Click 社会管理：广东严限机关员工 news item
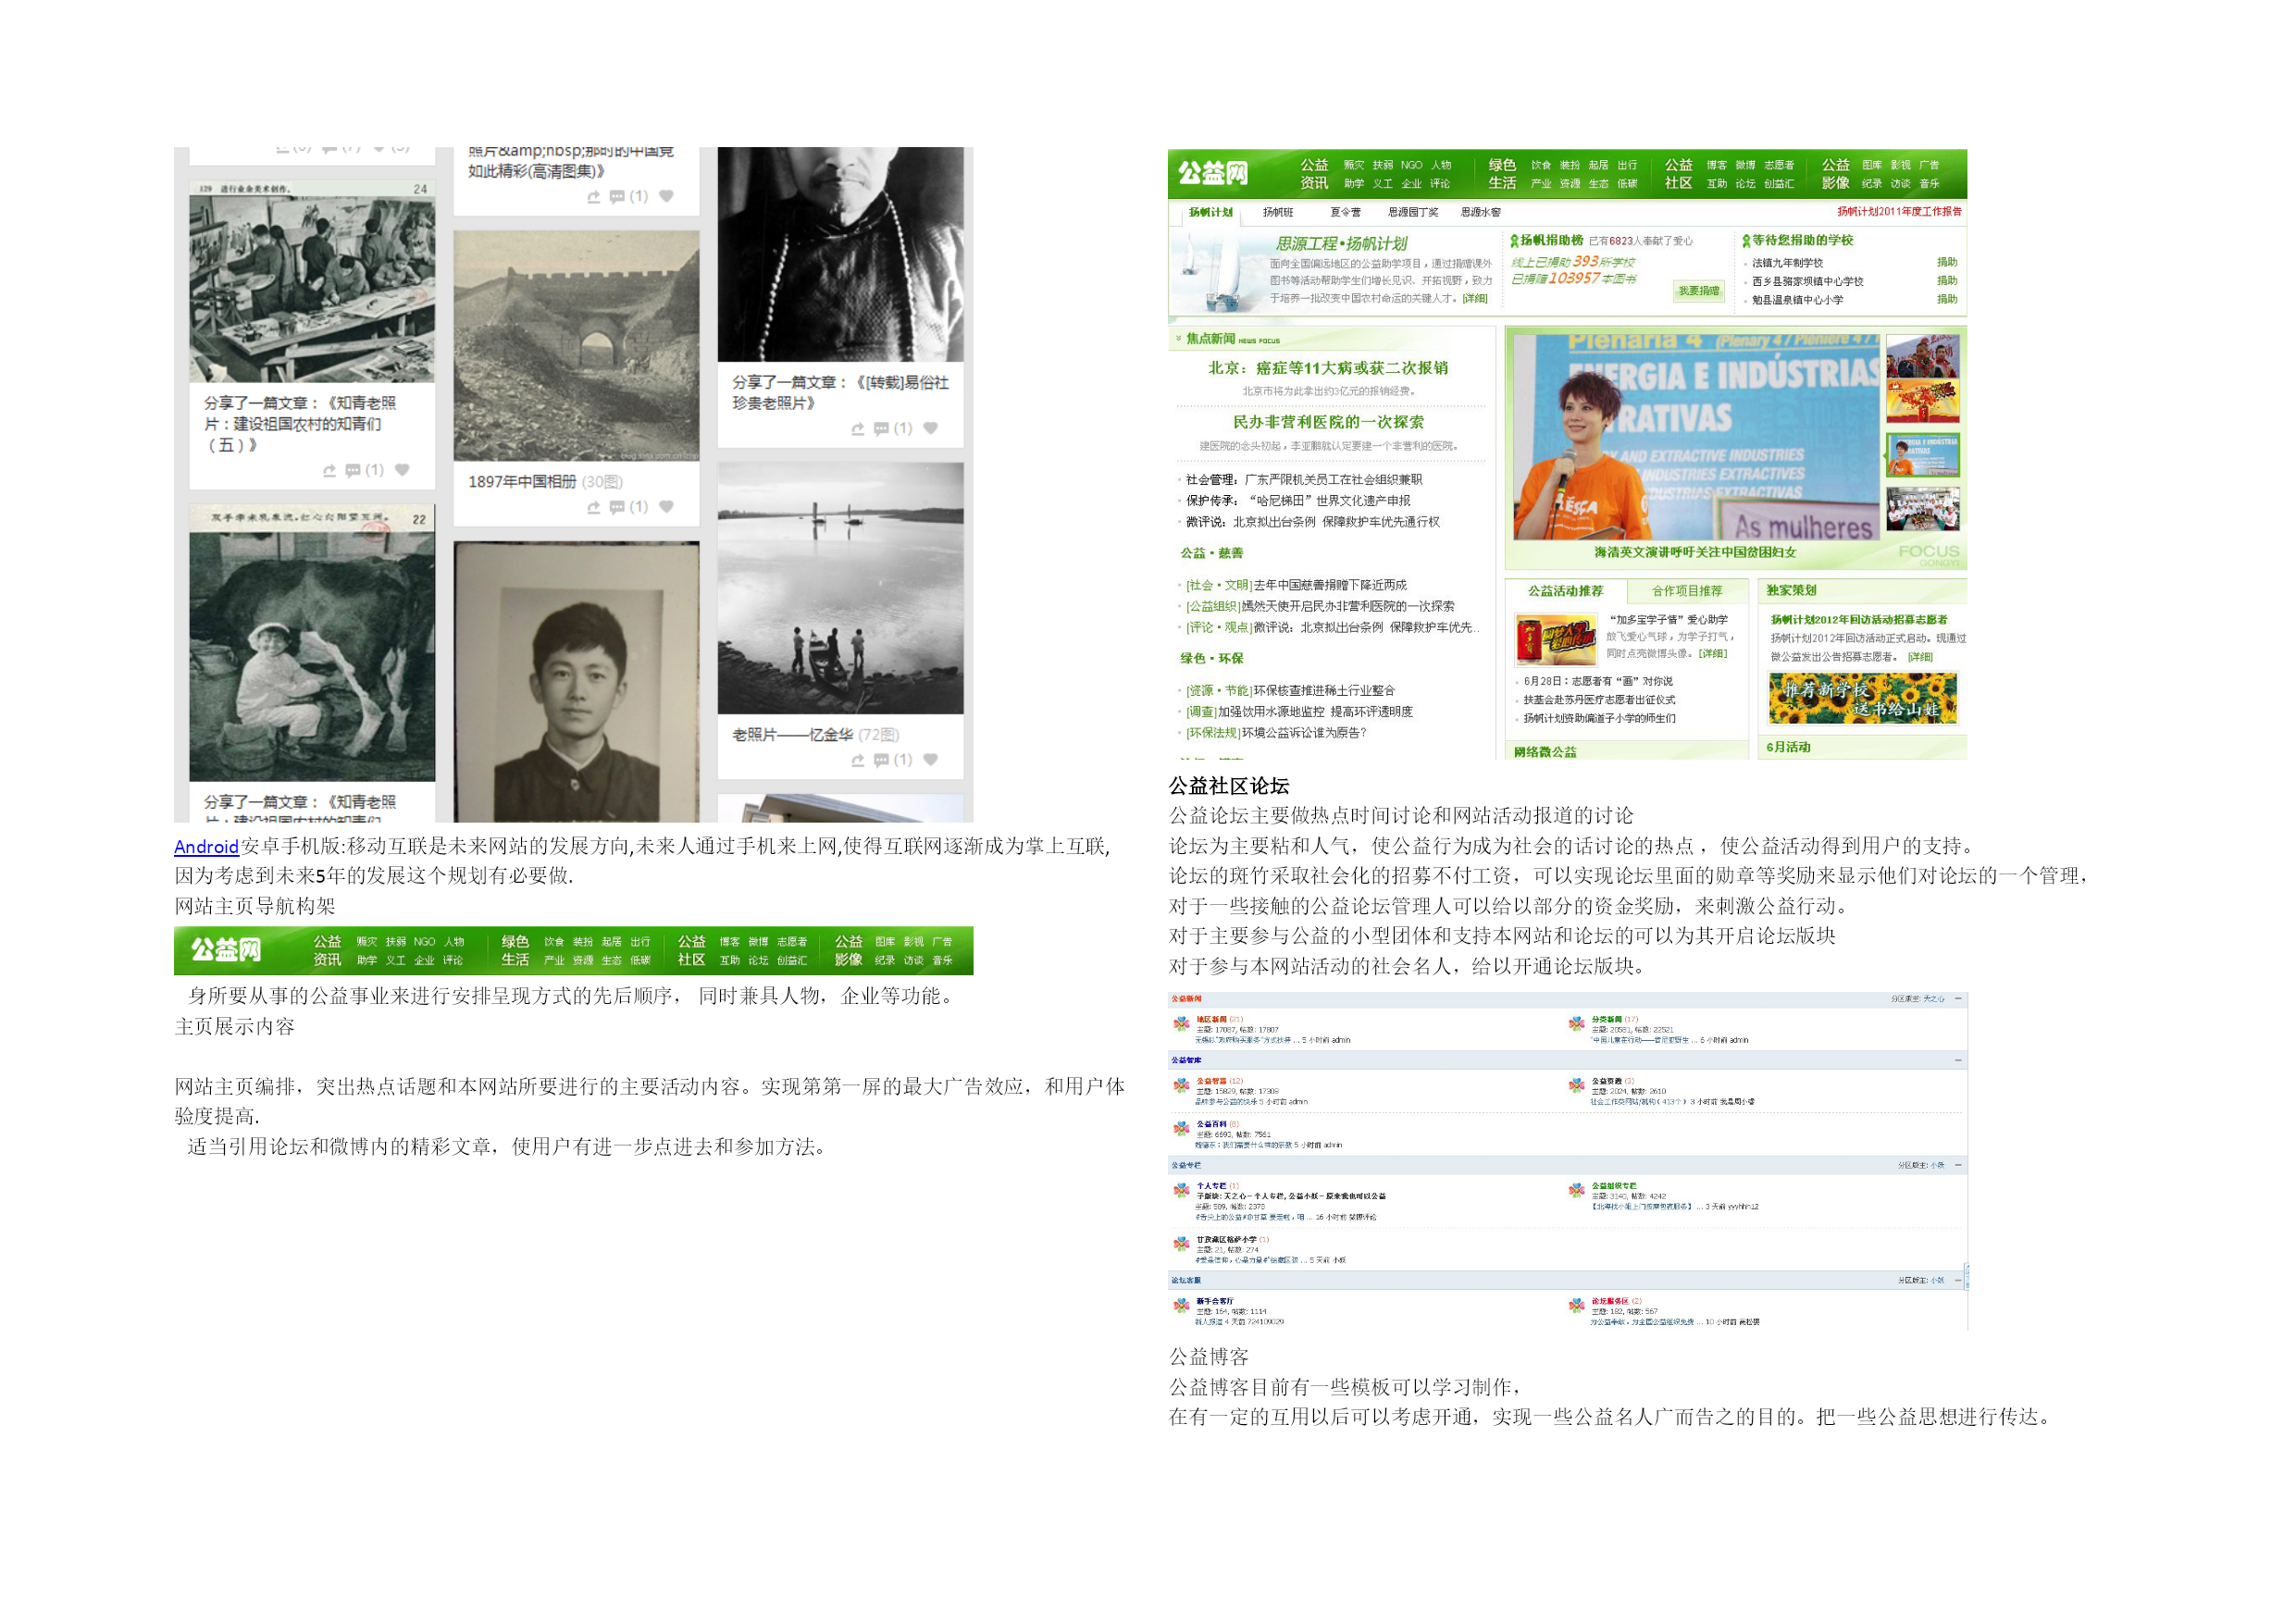 click(x=1303, y=480)
